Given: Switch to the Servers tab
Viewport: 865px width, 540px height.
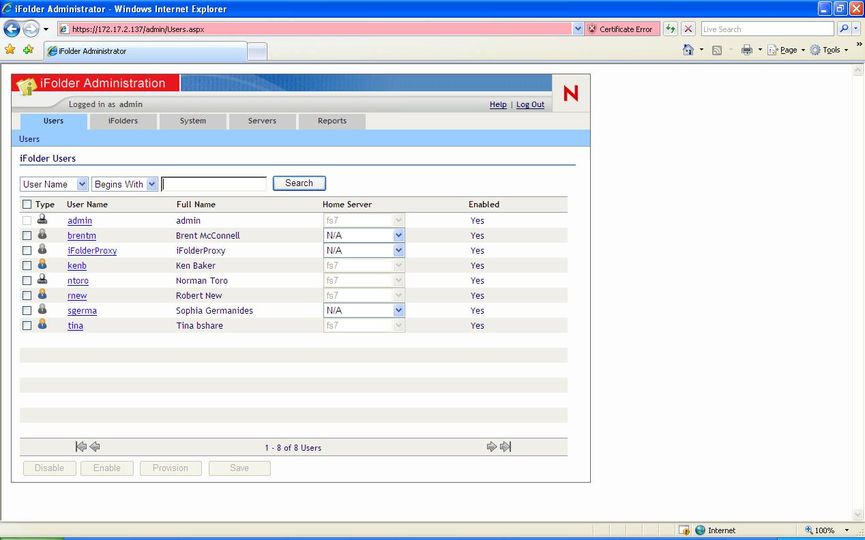Looking at the screenshot, I should (262, 121).
